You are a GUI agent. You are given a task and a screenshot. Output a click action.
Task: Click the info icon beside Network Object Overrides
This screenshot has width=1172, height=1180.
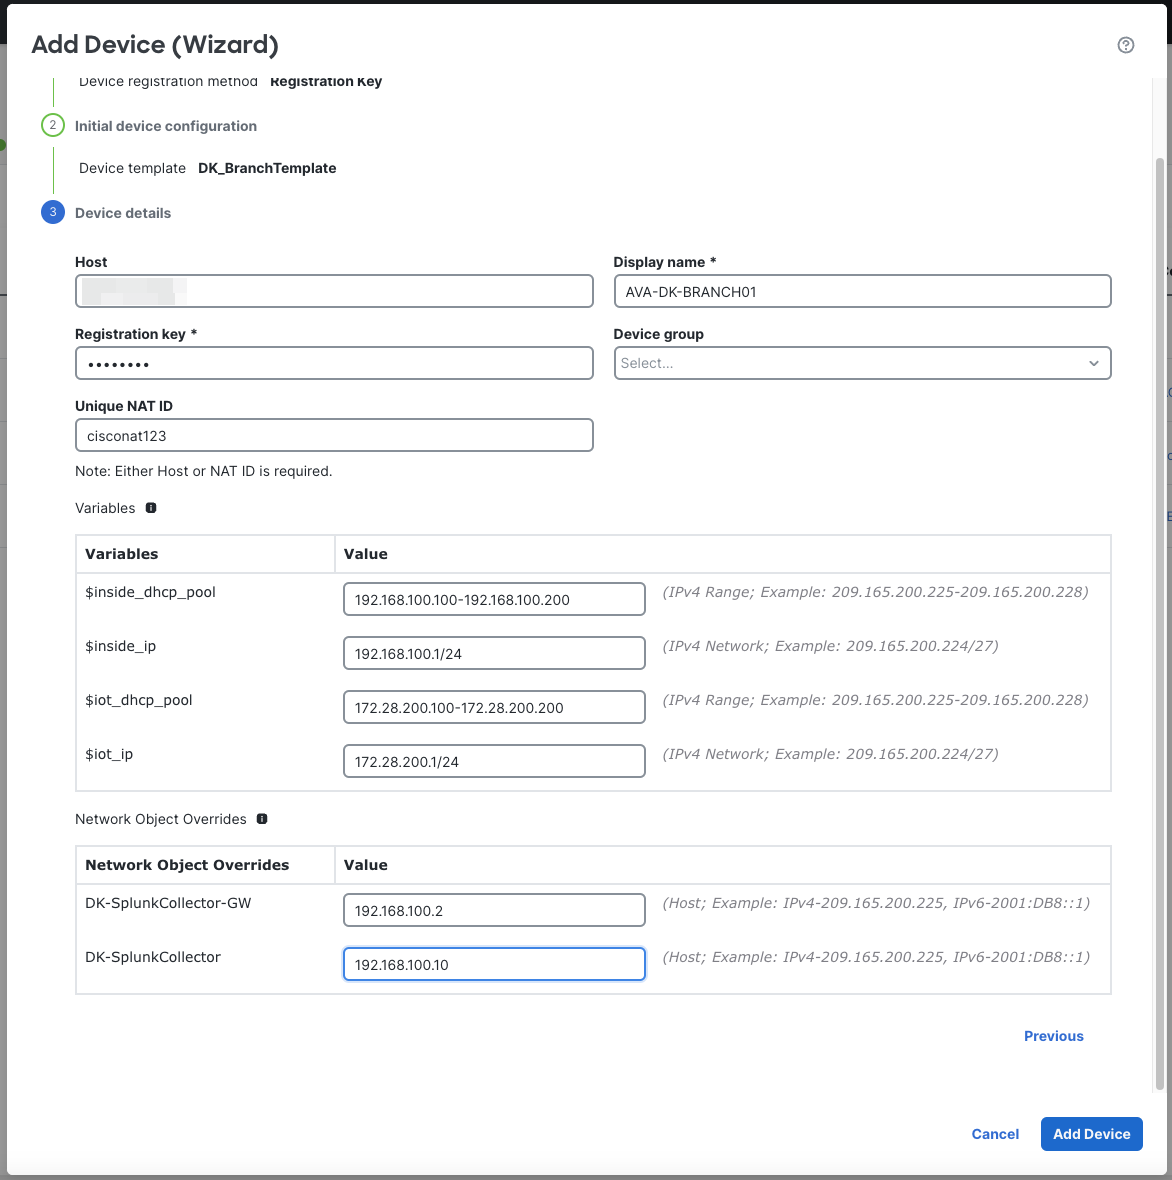coord(261,819)
